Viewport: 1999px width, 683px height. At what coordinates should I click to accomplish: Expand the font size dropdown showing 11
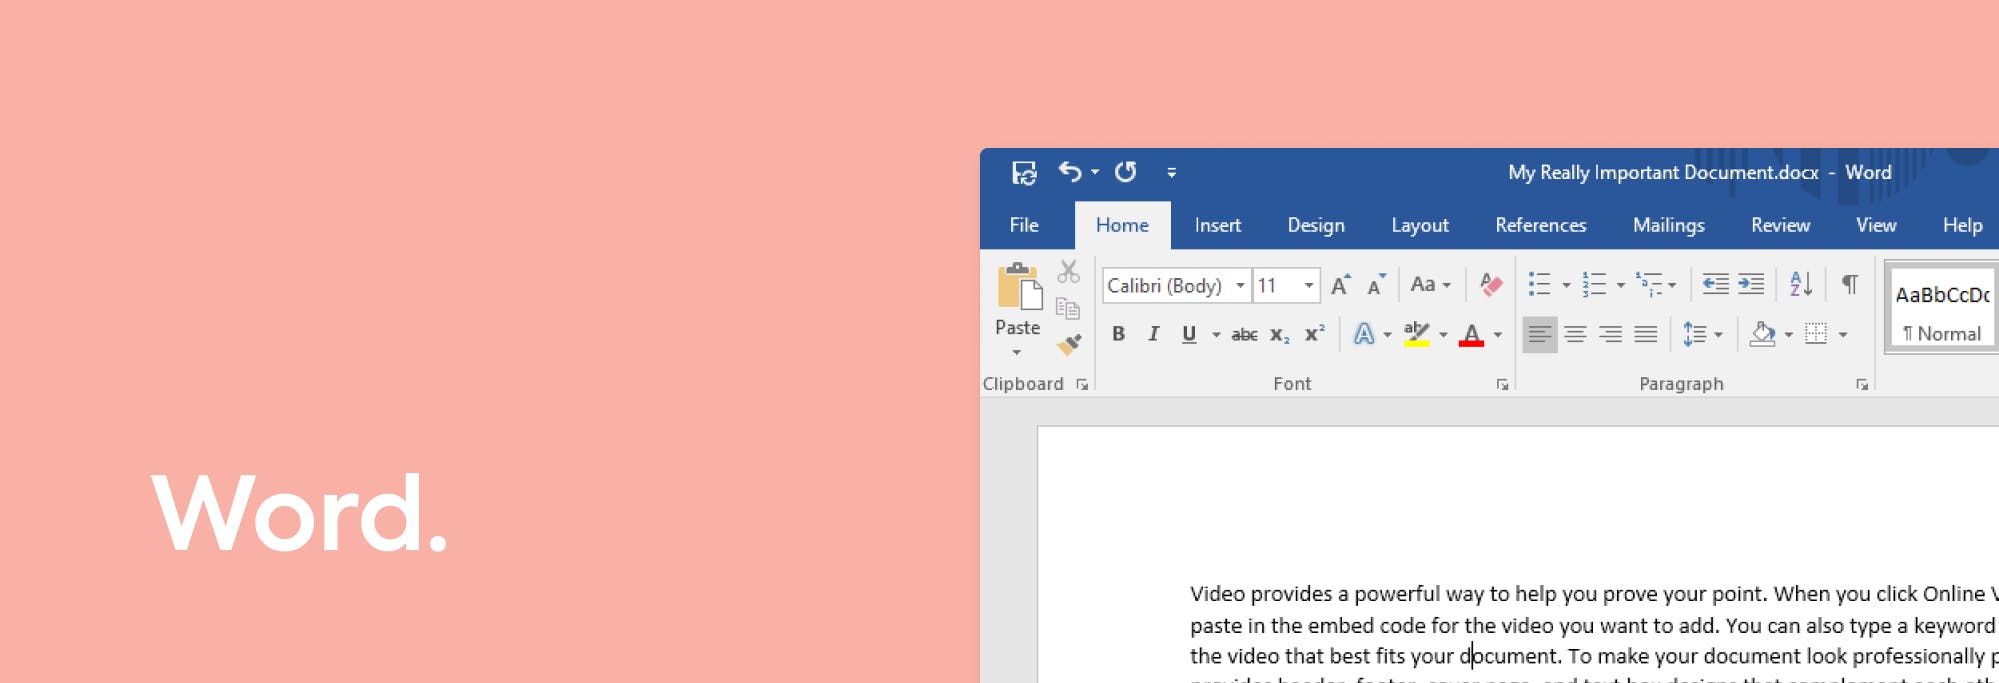1308,286
